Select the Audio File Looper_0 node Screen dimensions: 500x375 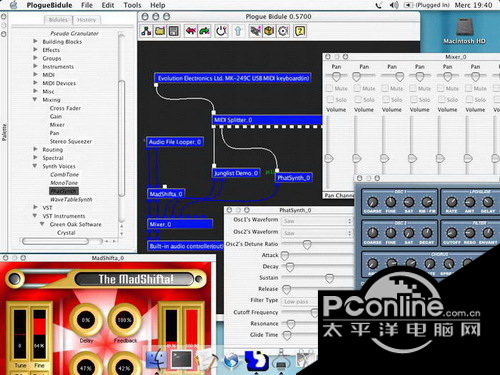click(175, 142)
